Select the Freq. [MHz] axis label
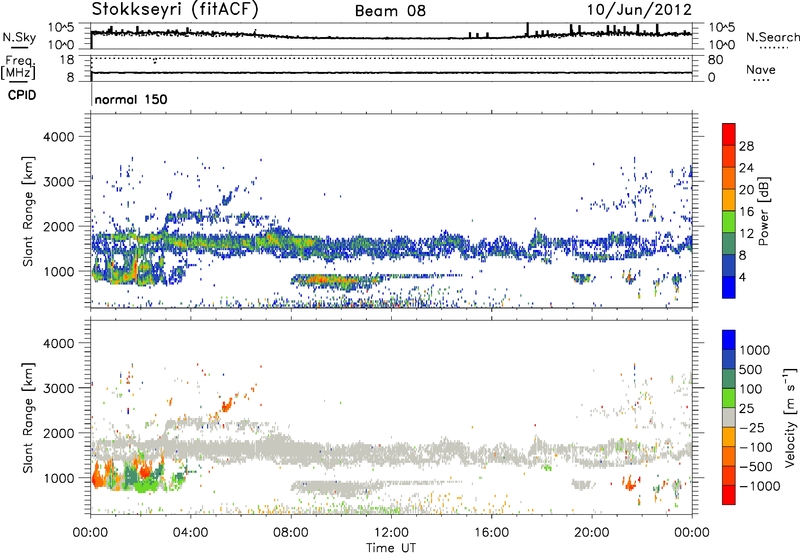Viewport: 800px width, 554px height. [18, 67]
